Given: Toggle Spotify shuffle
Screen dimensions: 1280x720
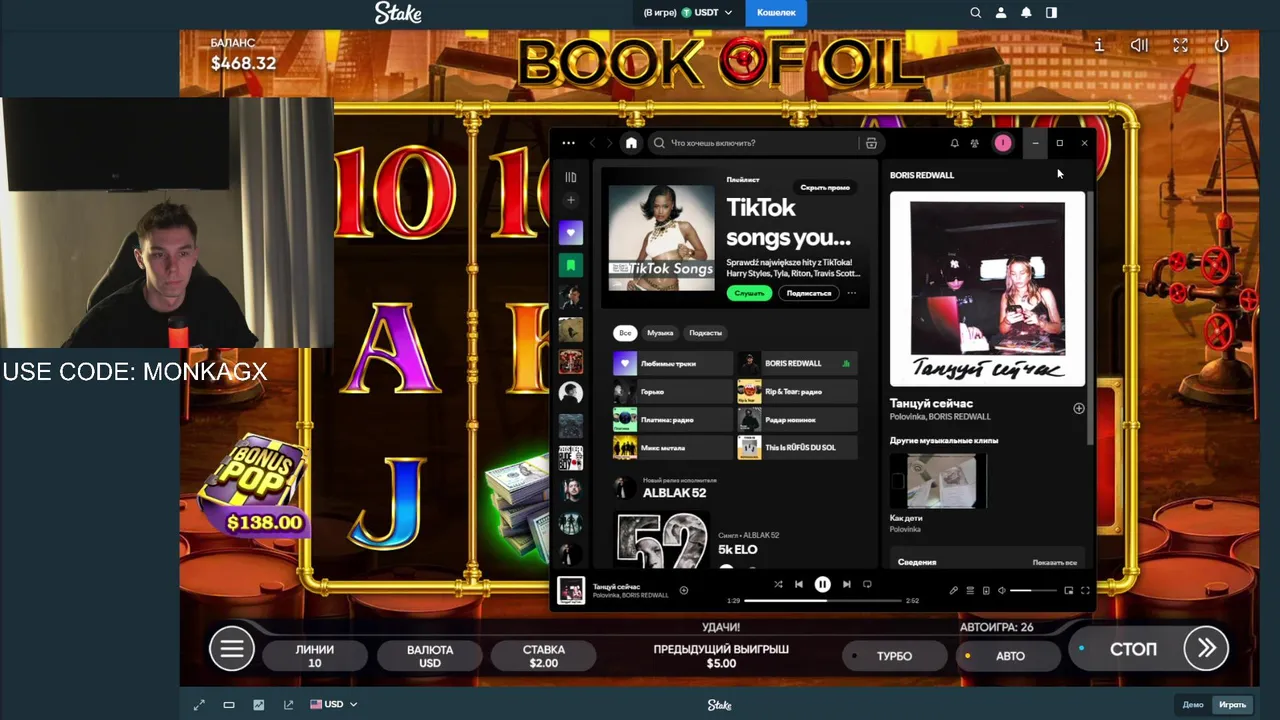Looking at the screenshot, I should click(778, 584).
